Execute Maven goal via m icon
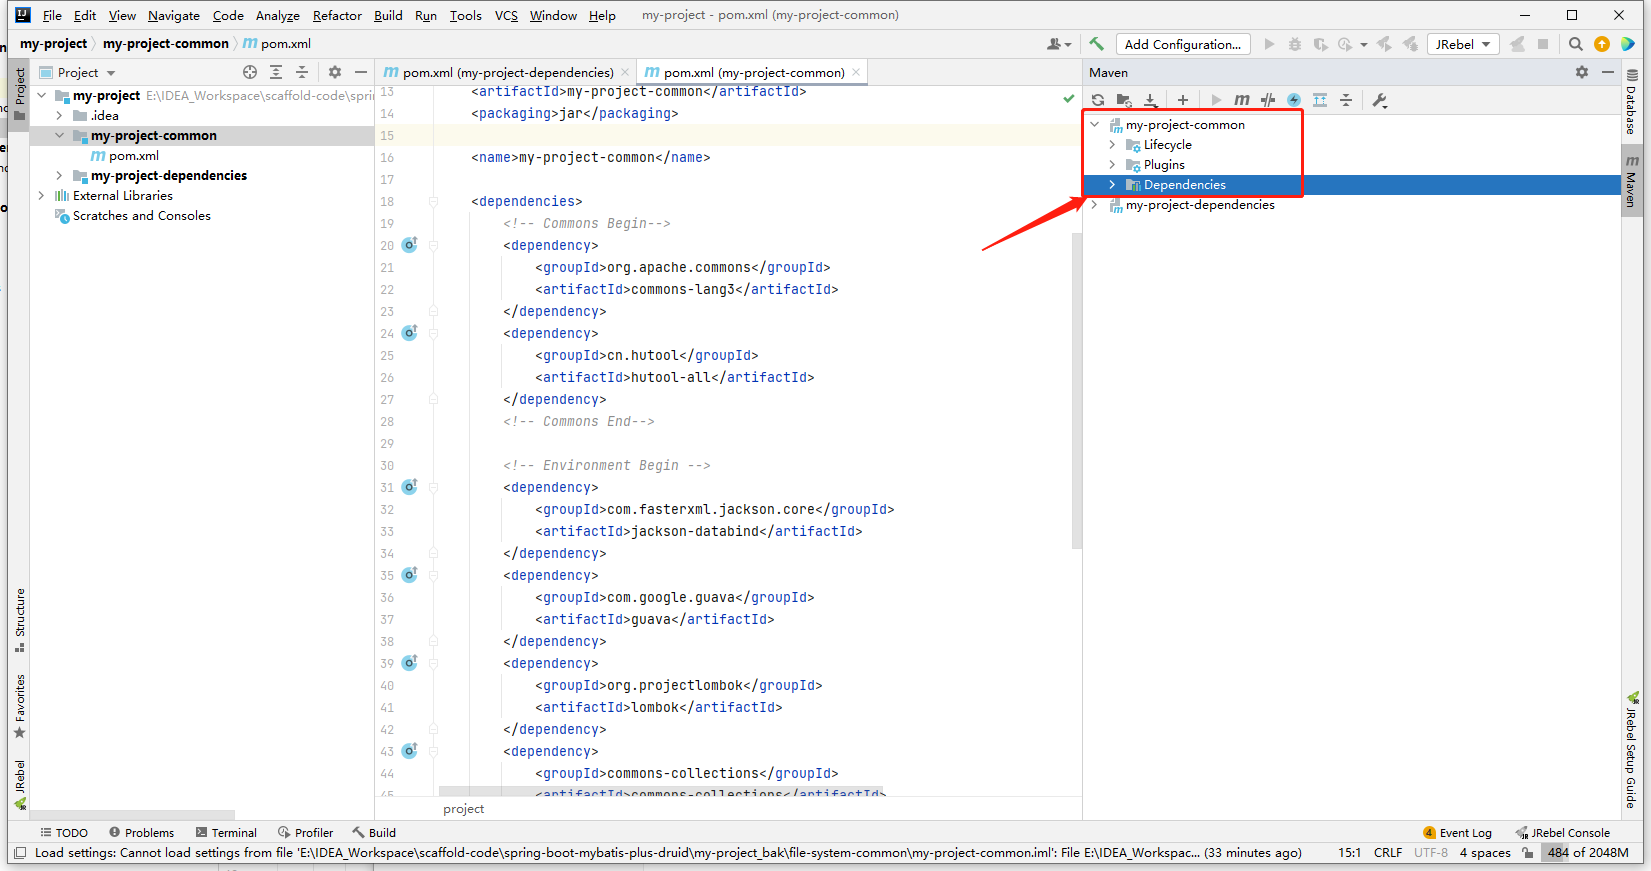This screenshot has height=871, width=1651. pyautogui.click(x=1242, y=100)
